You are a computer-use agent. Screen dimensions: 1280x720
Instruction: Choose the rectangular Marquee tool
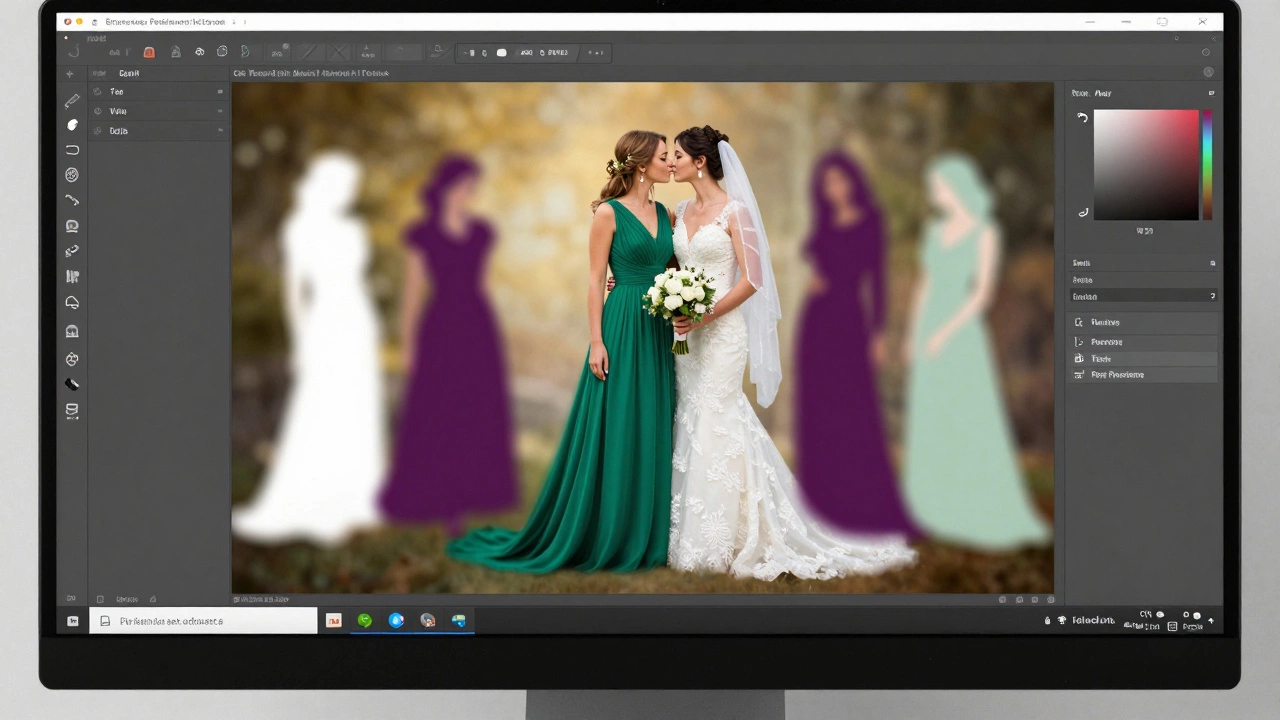tap(72, 150)
